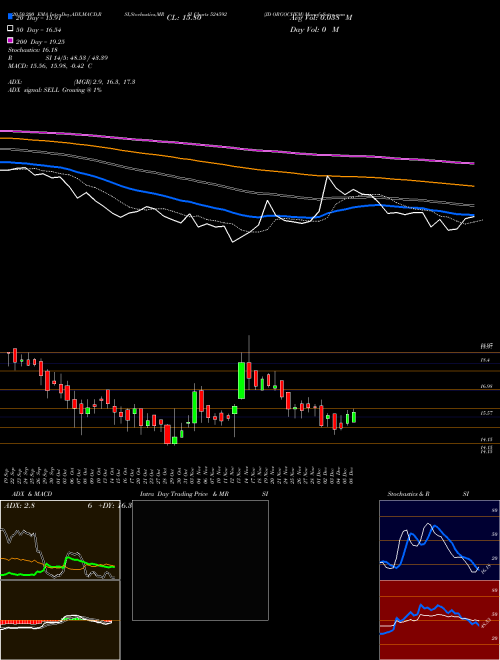Open the MACD histogram panel
Viewport: 500px width, 660px height.
click(60, 620)
